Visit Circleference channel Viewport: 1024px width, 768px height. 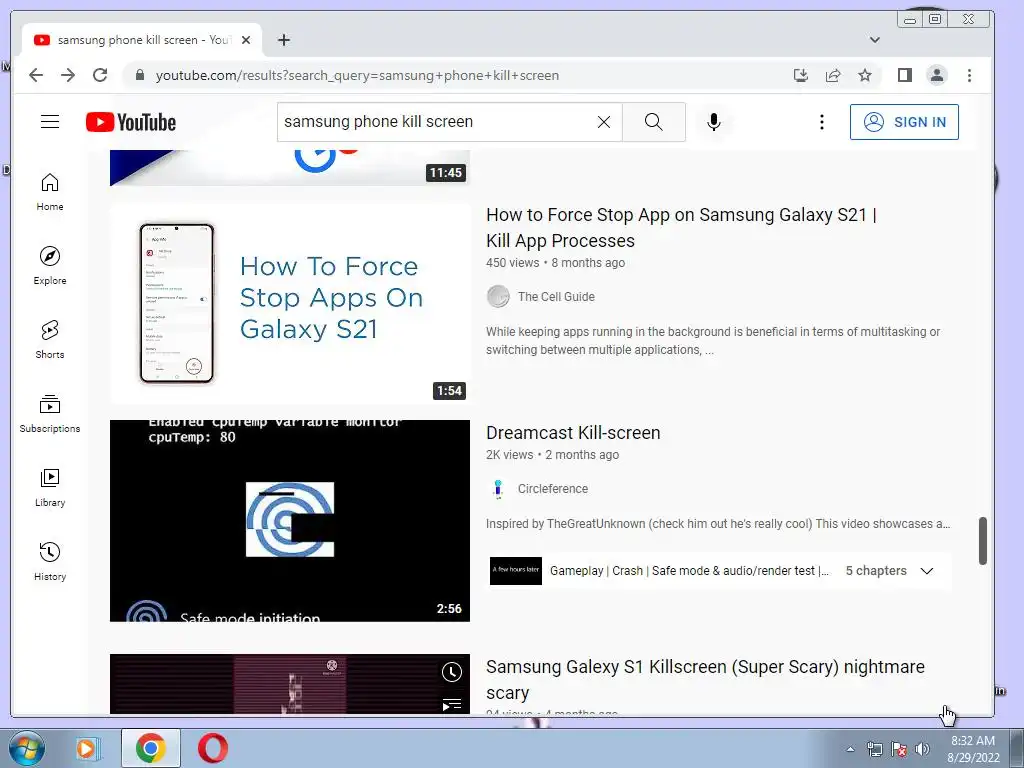pos(553,488)
